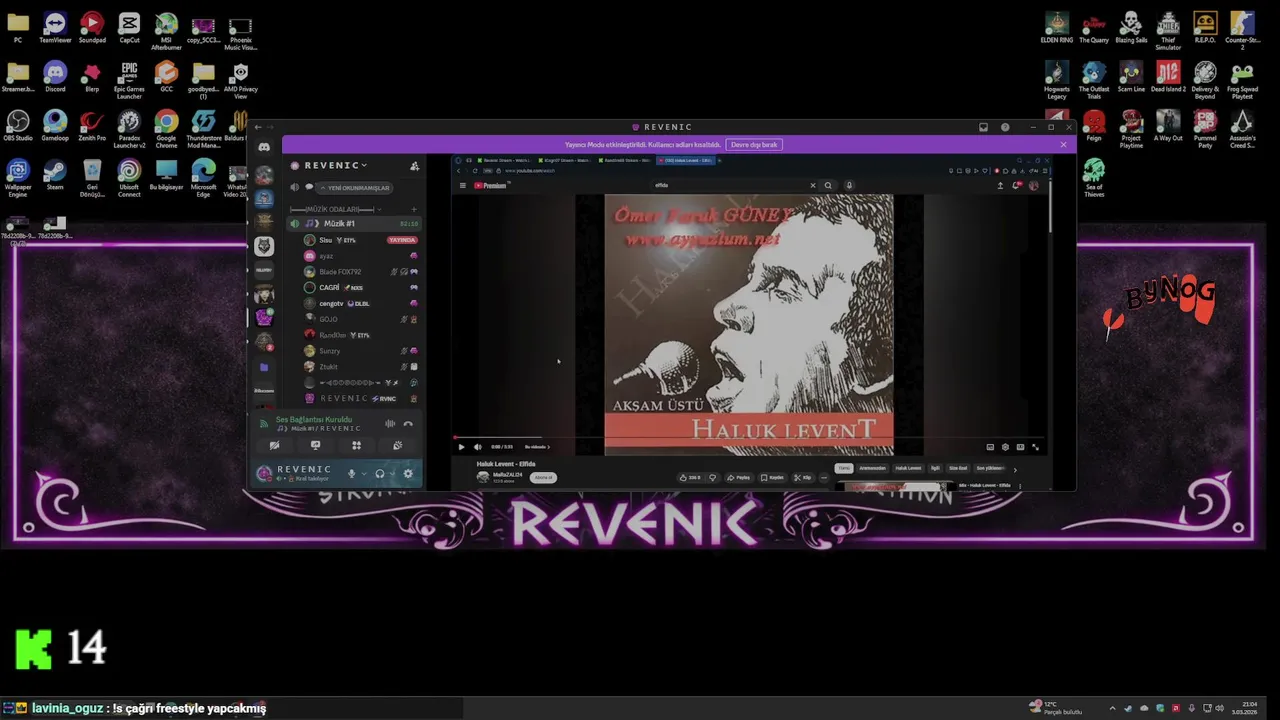Image resolution: width=1280 pixels, height=720 pixels.
Task: Open the ELDEN RING game icon
Action: 1057,27
